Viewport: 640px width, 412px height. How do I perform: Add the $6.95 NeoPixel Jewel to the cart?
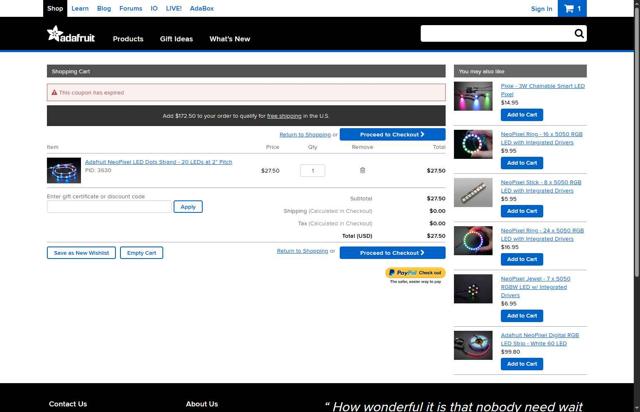click(x=522, y=316)
